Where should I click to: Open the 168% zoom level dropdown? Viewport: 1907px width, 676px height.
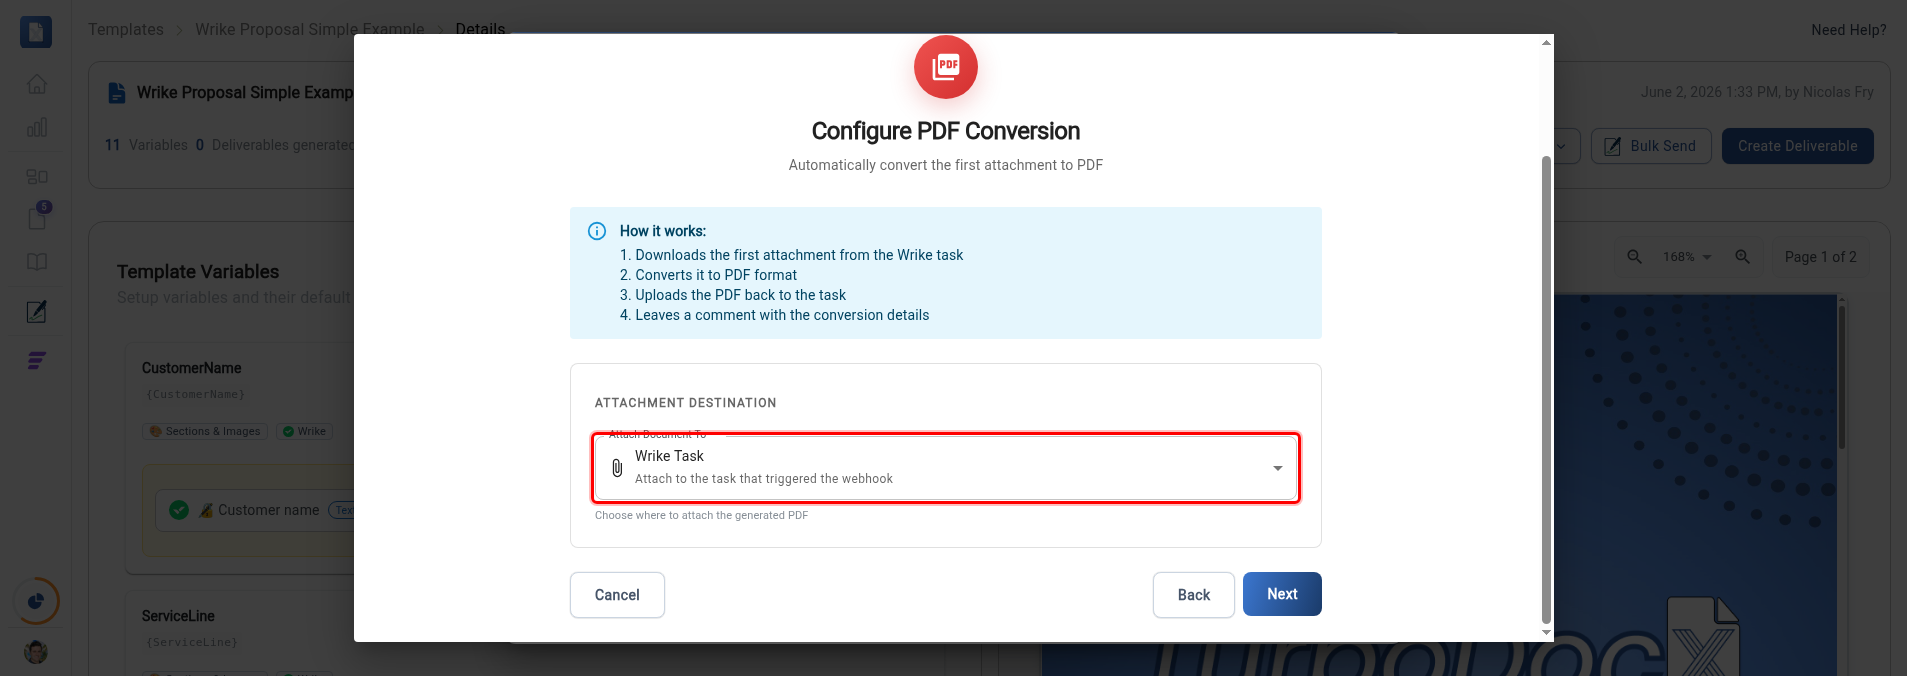pyautogui.click(x=1687, y=257)
